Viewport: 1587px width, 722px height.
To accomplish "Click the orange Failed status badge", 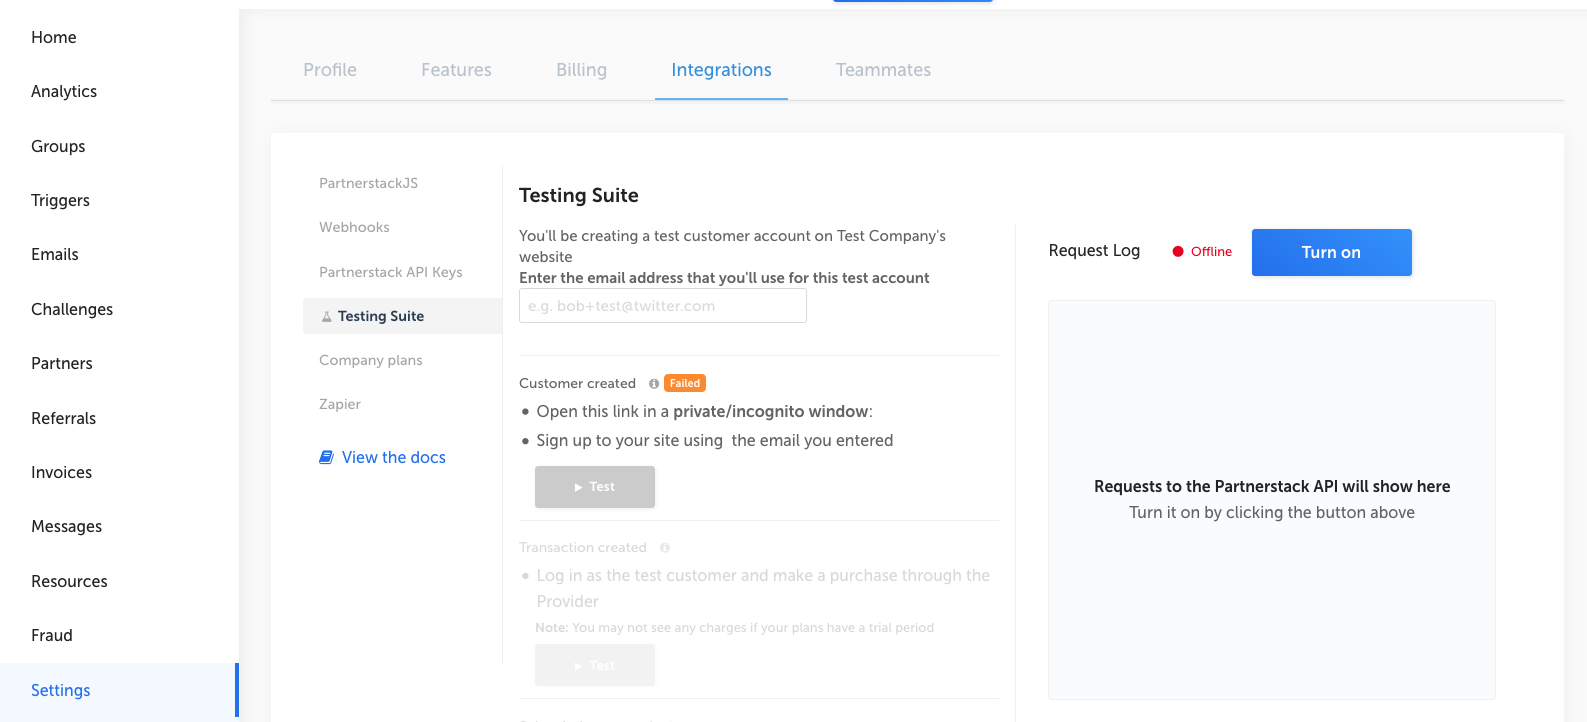I will coord(685,383).
